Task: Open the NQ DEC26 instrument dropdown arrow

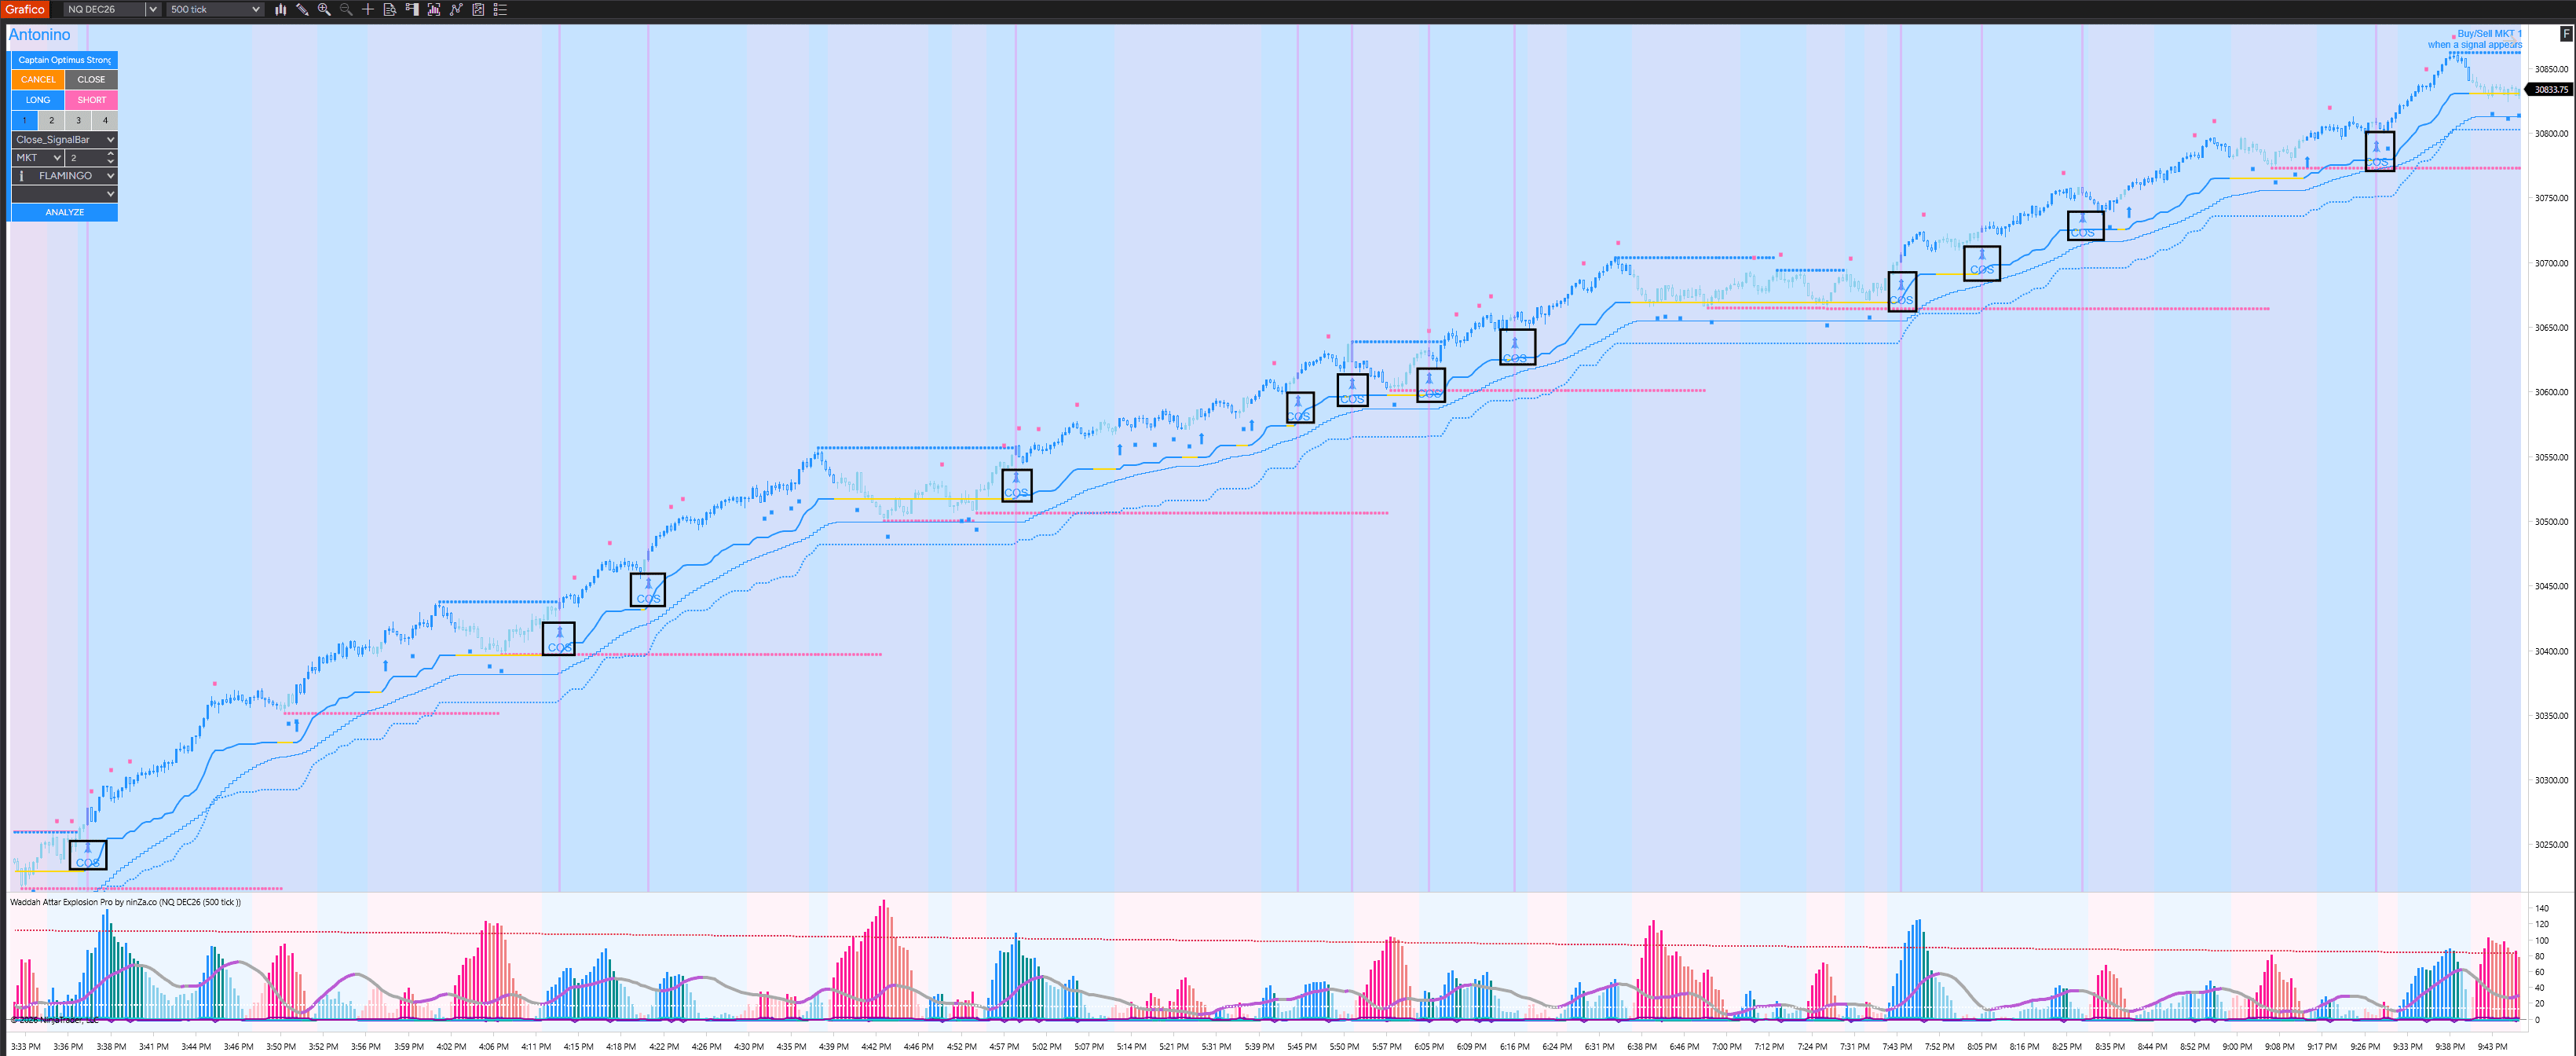Action: coord(152,9)
